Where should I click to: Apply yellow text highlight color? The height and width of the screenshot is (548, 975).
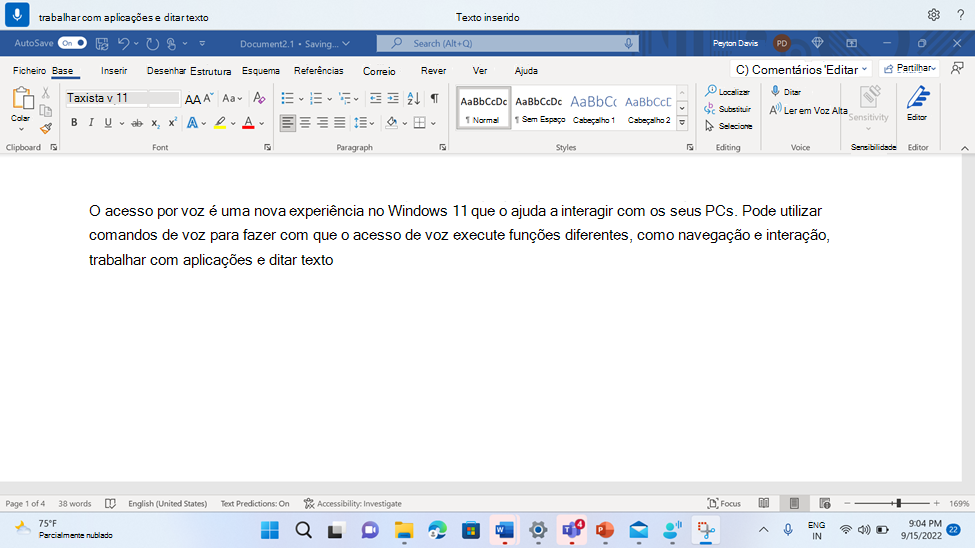220,123
